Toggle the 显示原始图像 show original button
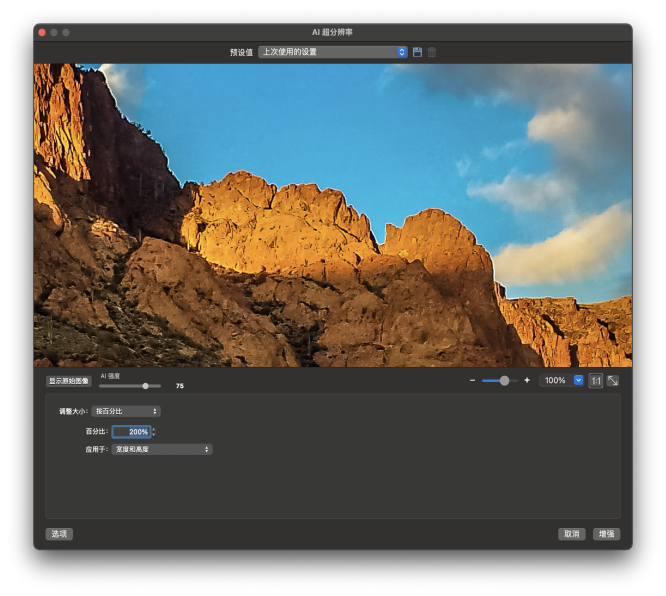666x596 pixels. point(68,381)
